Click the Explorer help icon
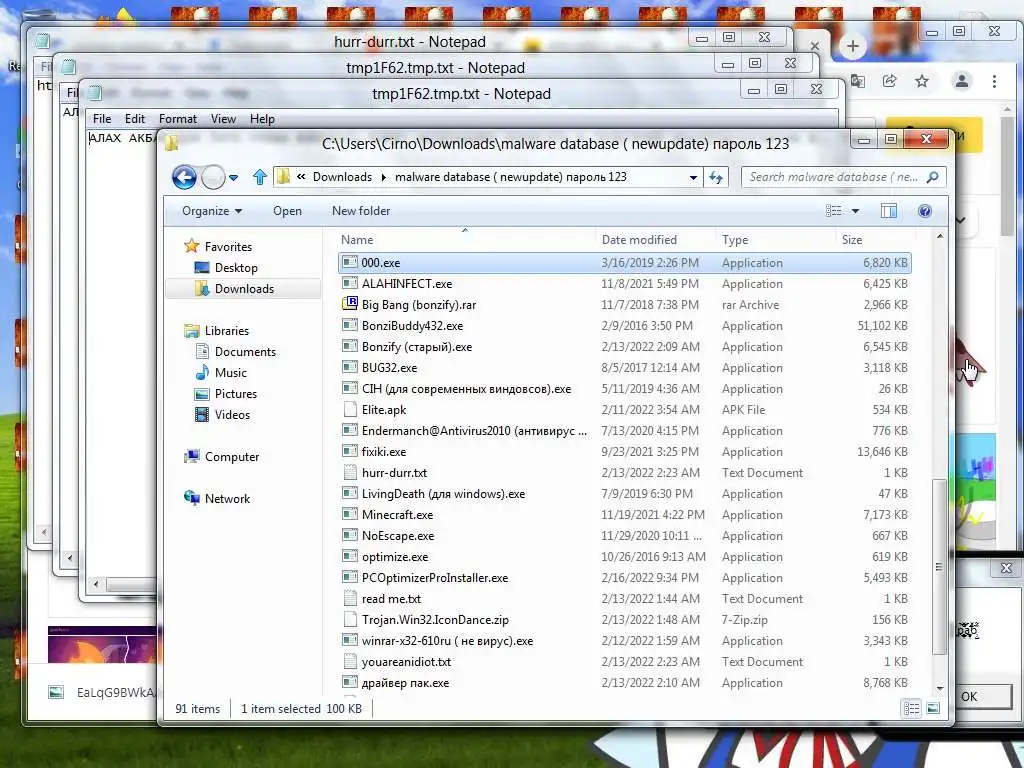The width and height of the screenshot is (1024, 768). [925, 211]
